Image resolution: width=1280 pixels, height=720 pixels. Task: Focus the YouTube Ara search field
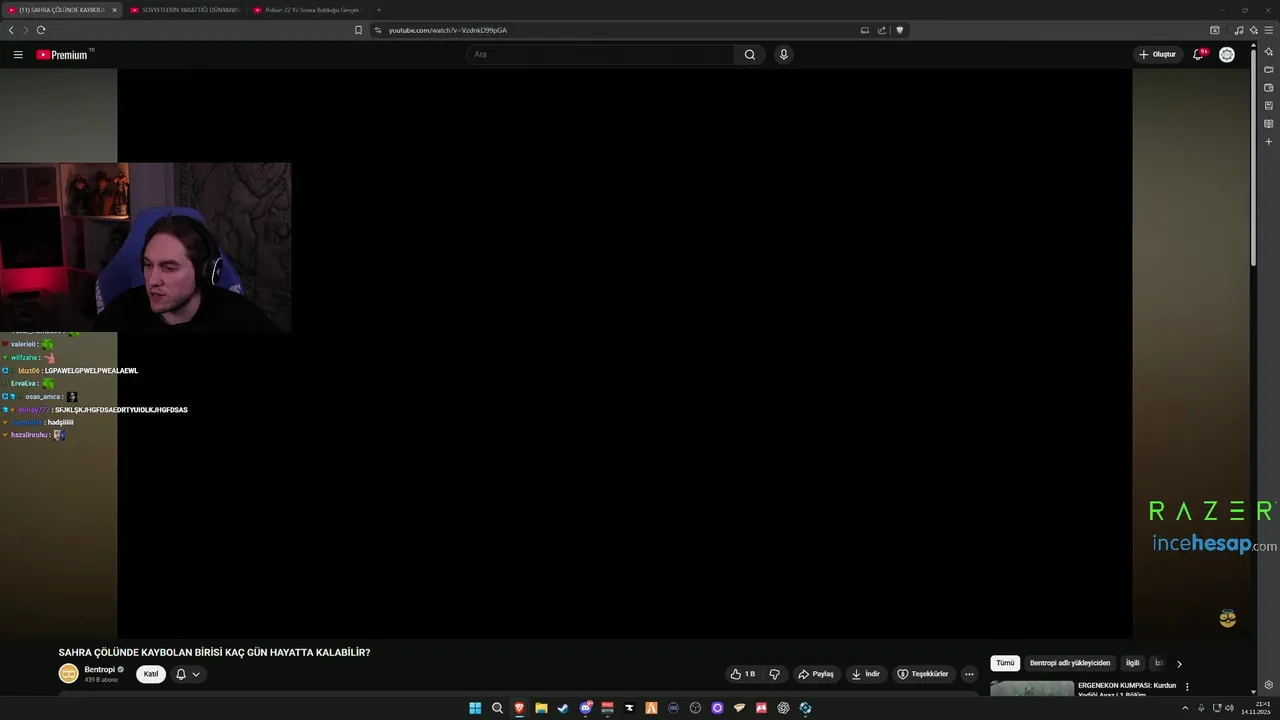click(600, 55)
